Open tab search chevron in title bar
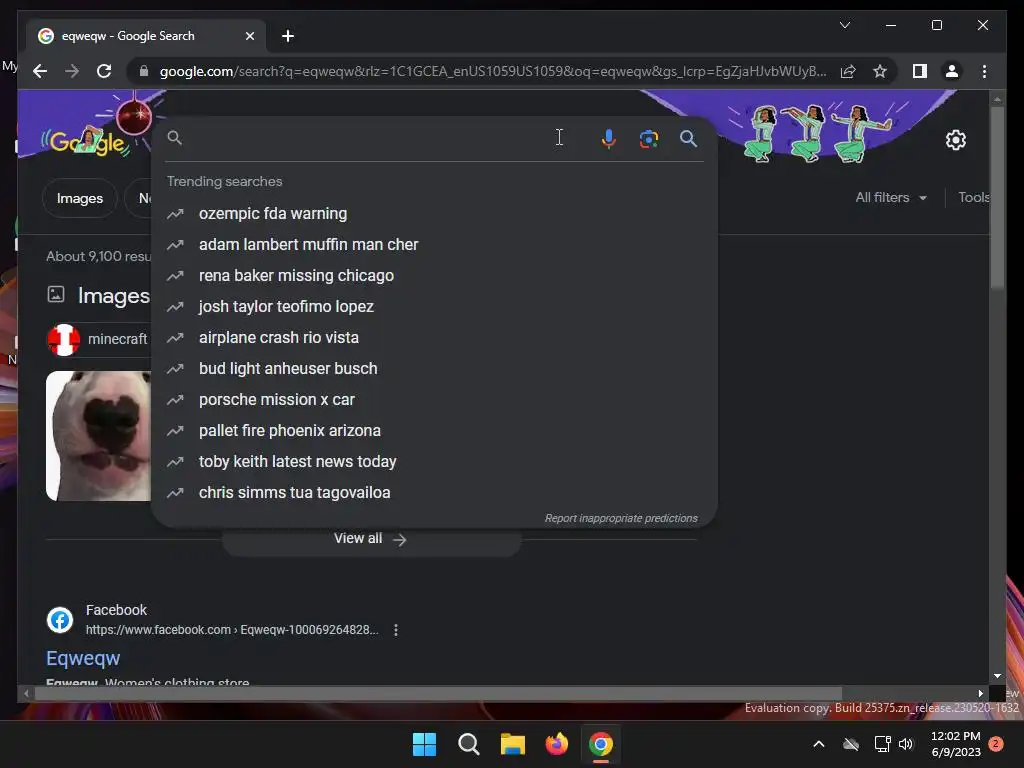This screenshot has width=1024, height=768. [844, 25]
